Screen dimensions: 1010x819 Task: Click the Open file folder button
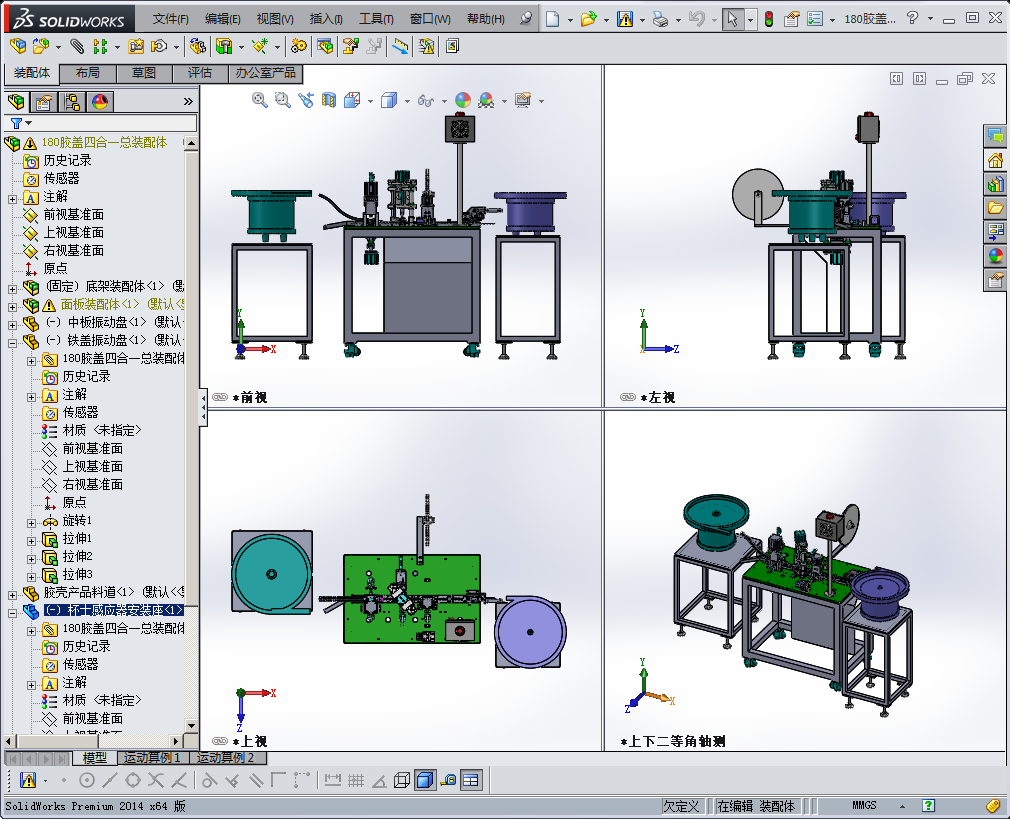(x=588, y=19)
